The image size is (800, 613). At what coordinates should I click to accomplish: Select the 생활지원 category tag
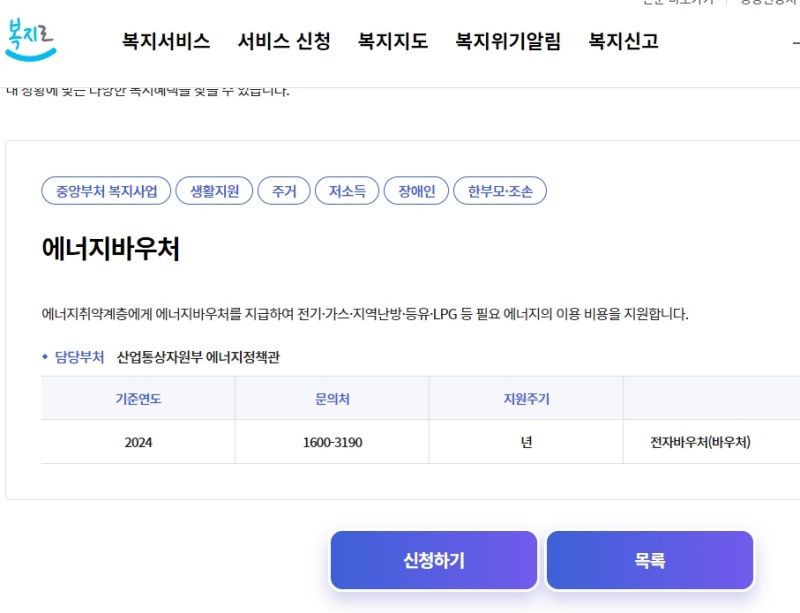pos(214,191)
